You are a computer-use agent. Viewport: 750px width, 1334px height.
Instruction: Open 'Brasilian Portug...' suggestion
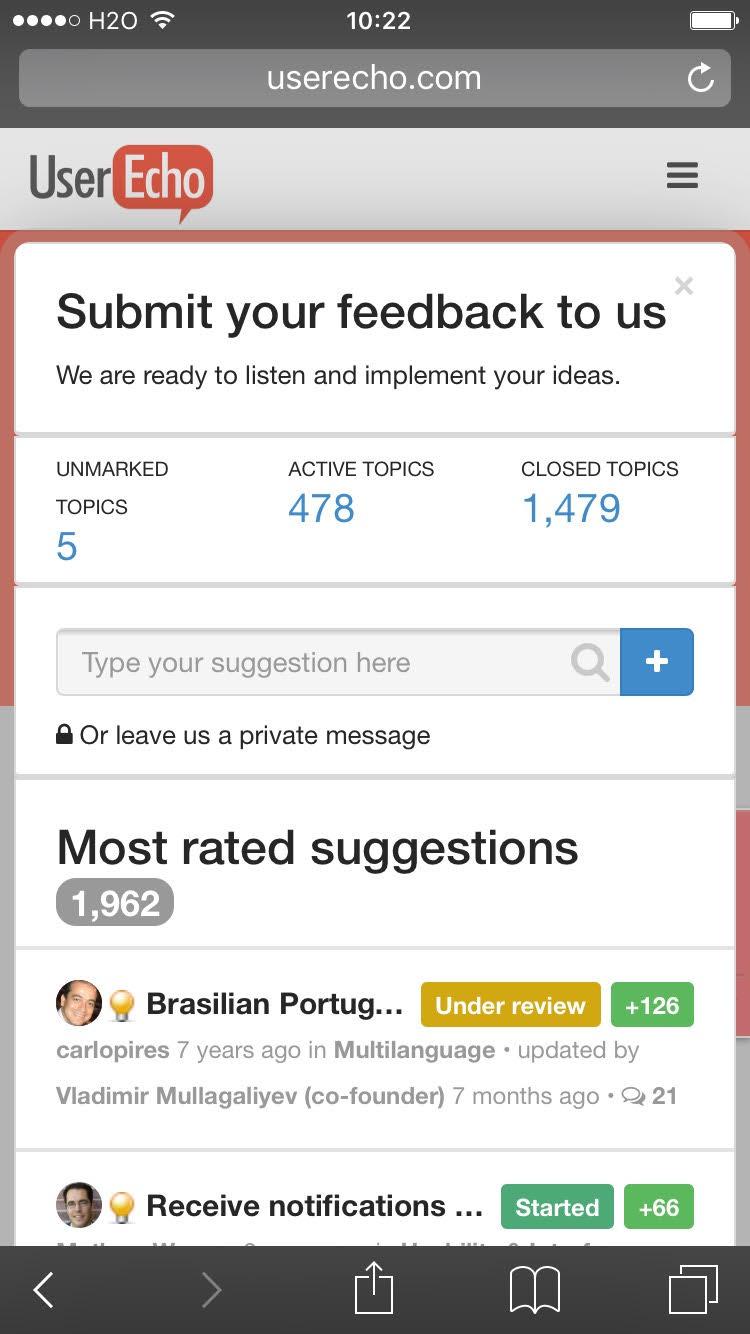point(275,1004)
